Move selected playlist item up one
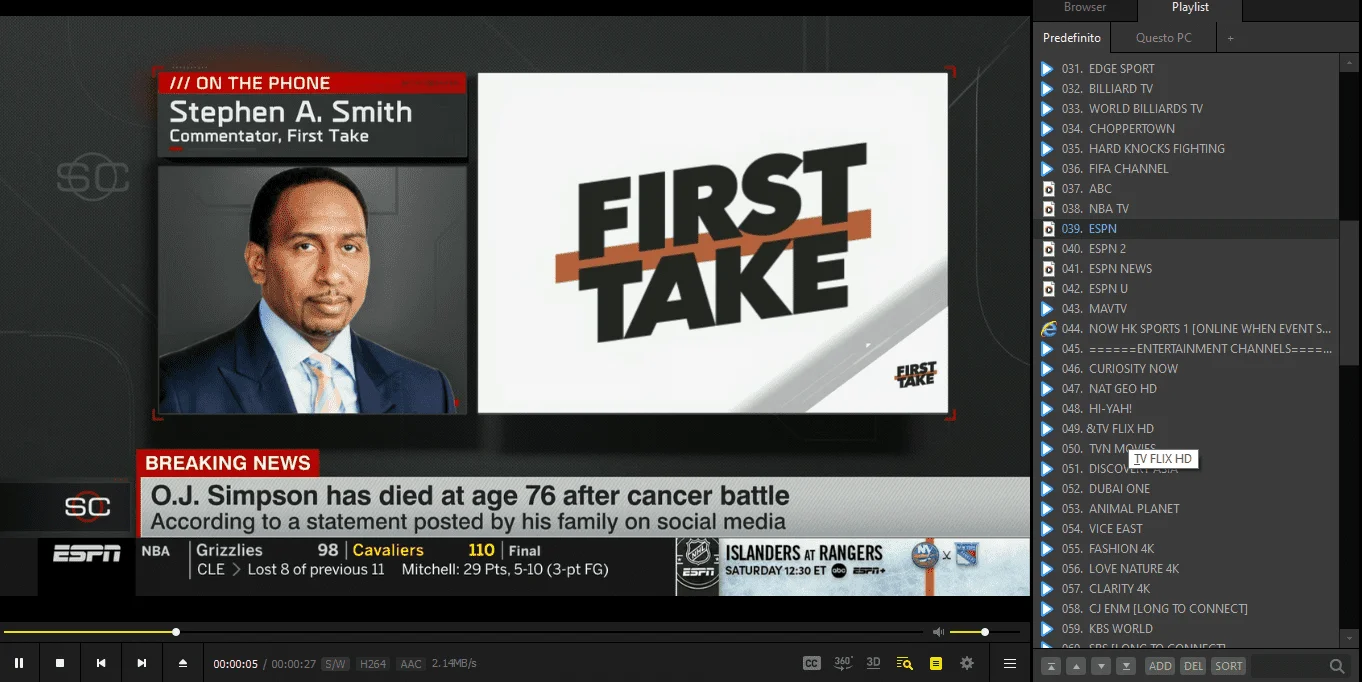1362x682 pixels. point(1076,666)
